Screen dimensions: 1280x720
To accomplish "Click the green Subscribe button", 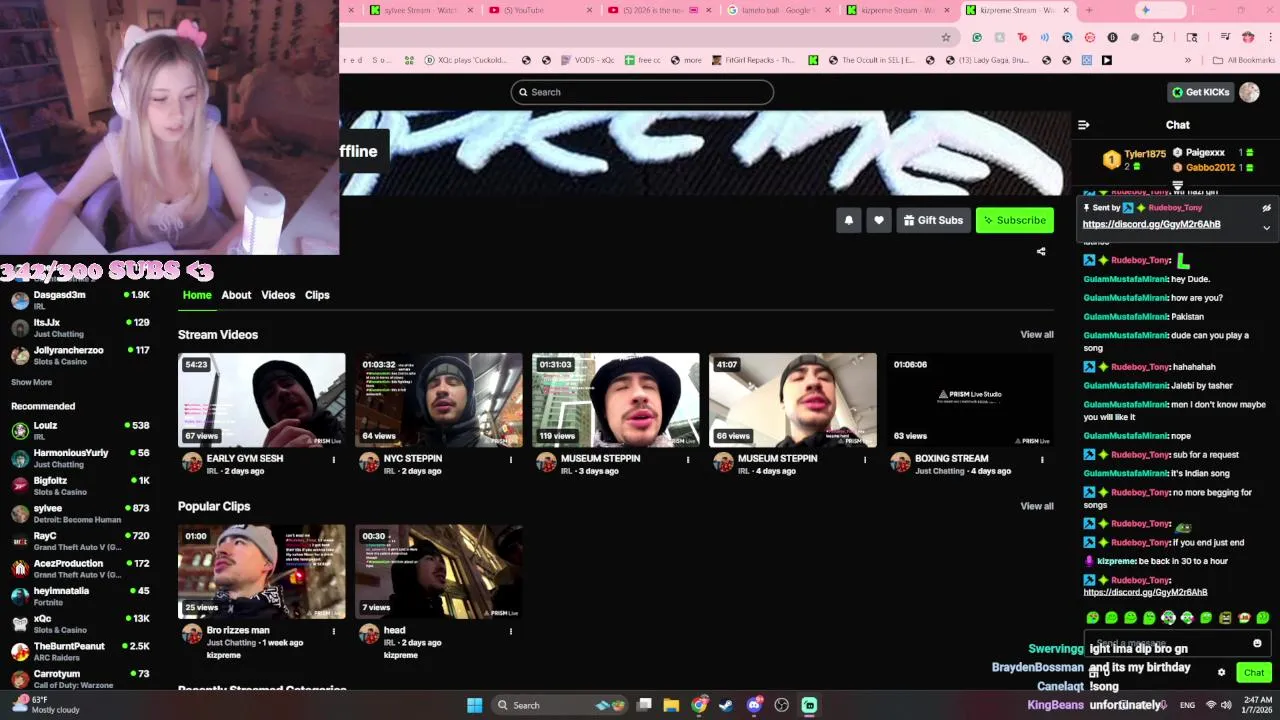I will tap(1015, 220).
